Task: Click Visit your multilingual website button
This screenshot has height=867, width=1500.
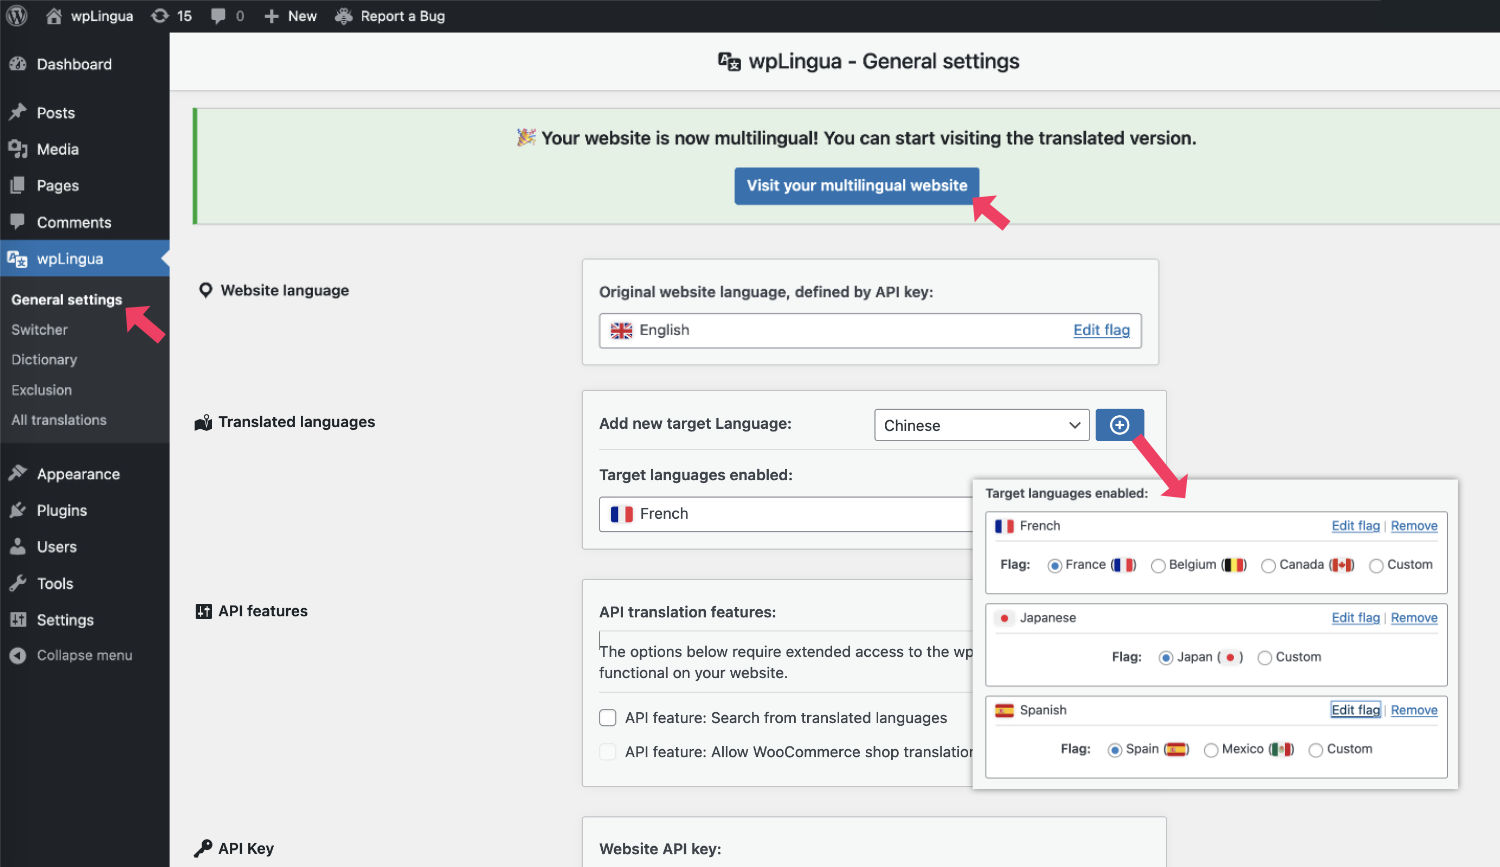Action: coord(857,186)
